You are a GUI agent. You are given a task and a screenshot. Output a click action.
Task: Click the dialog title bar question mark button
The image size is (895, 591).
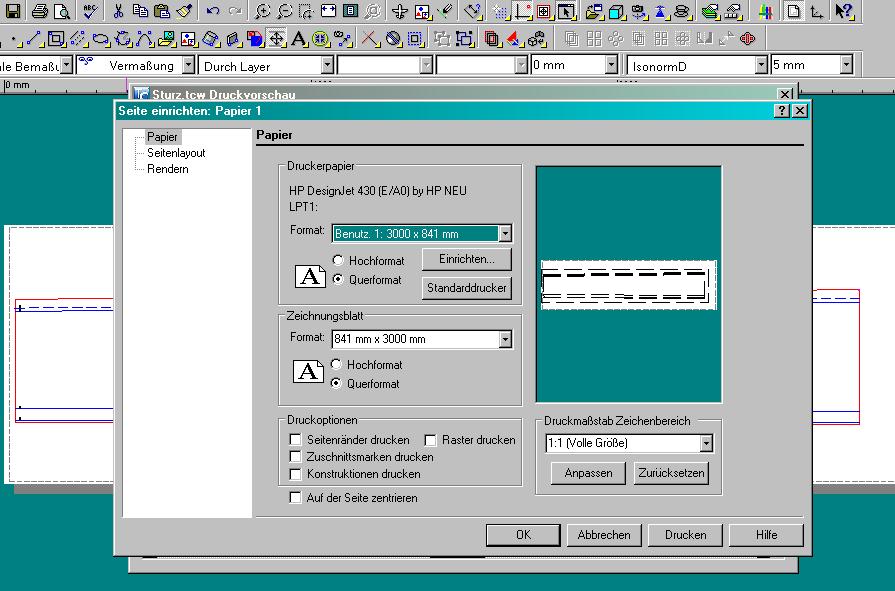pyautogui.click(x=781, y=111)
